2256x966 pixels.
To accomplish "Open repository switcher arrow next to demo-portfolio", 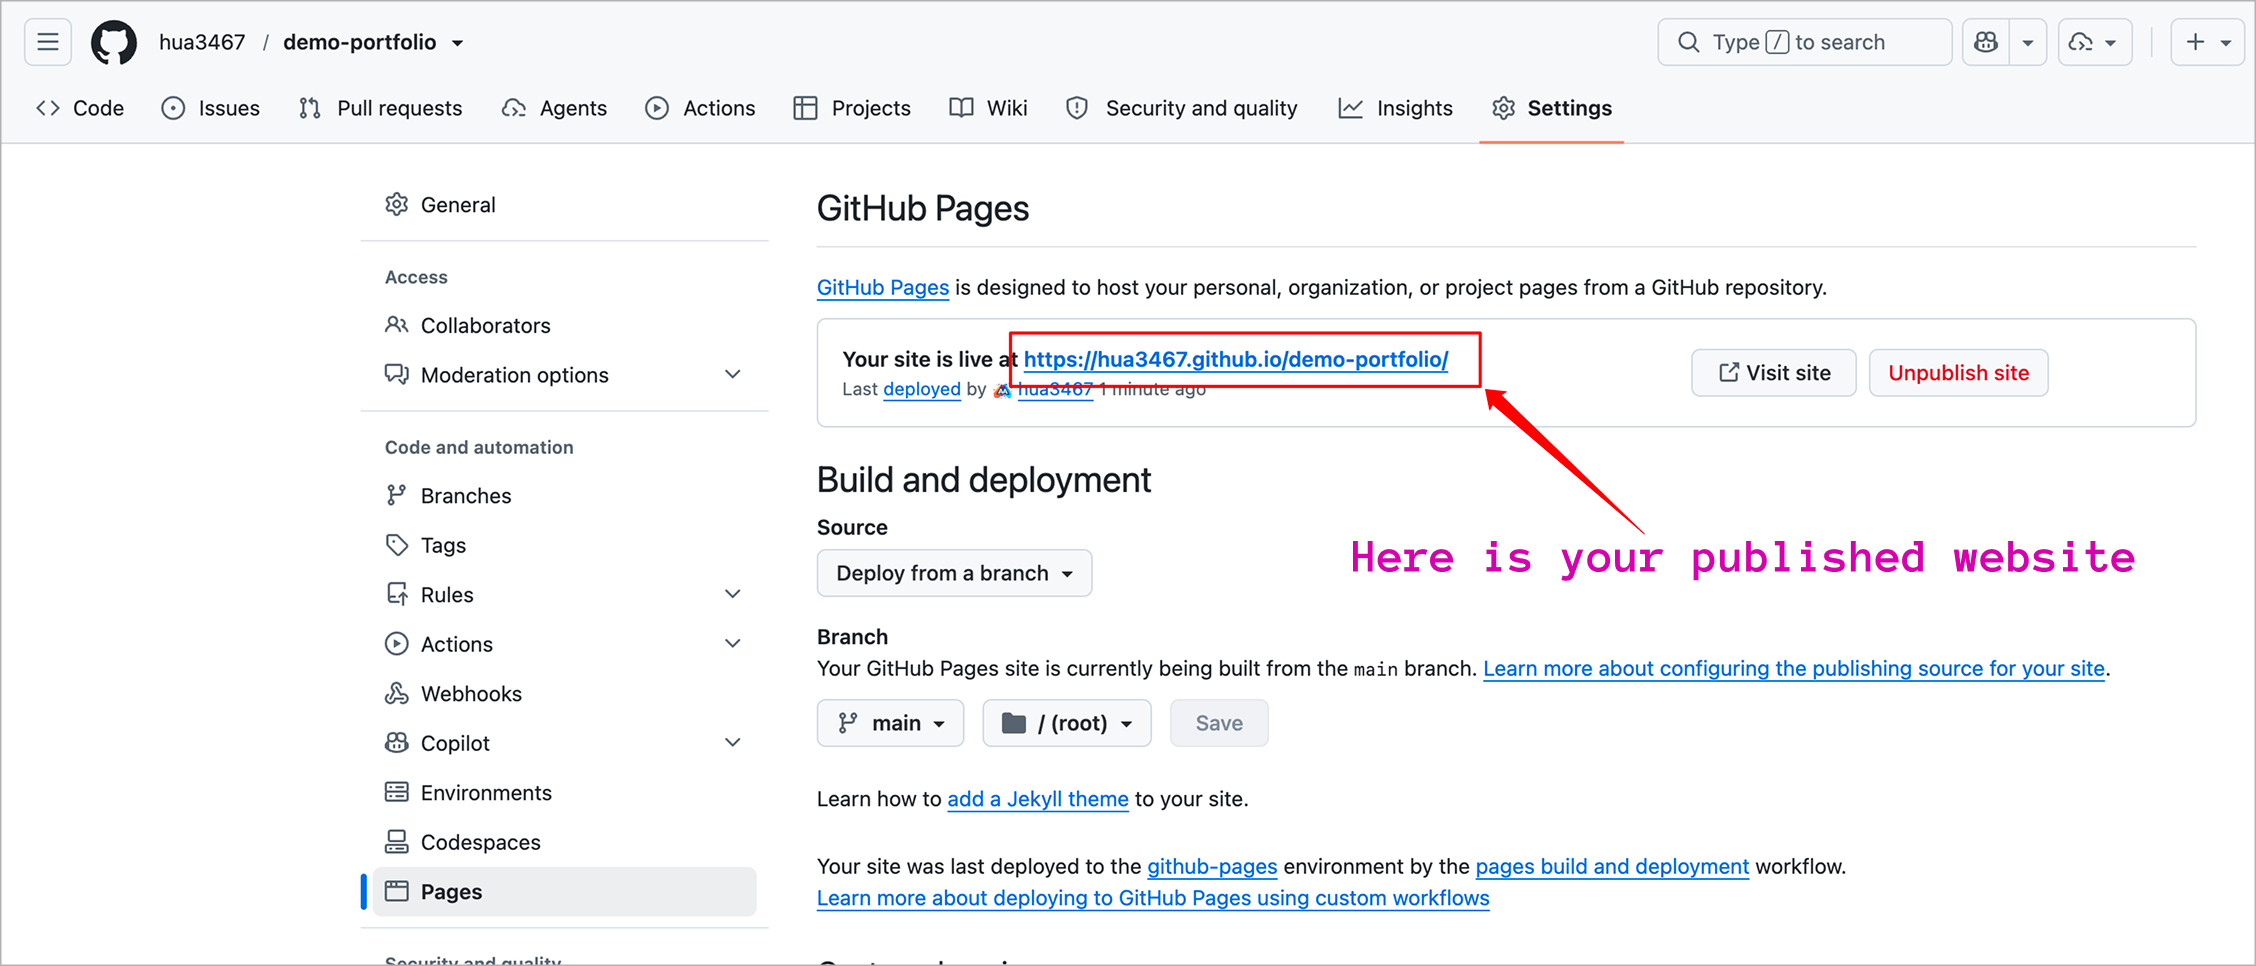I will tap(457, 43).
